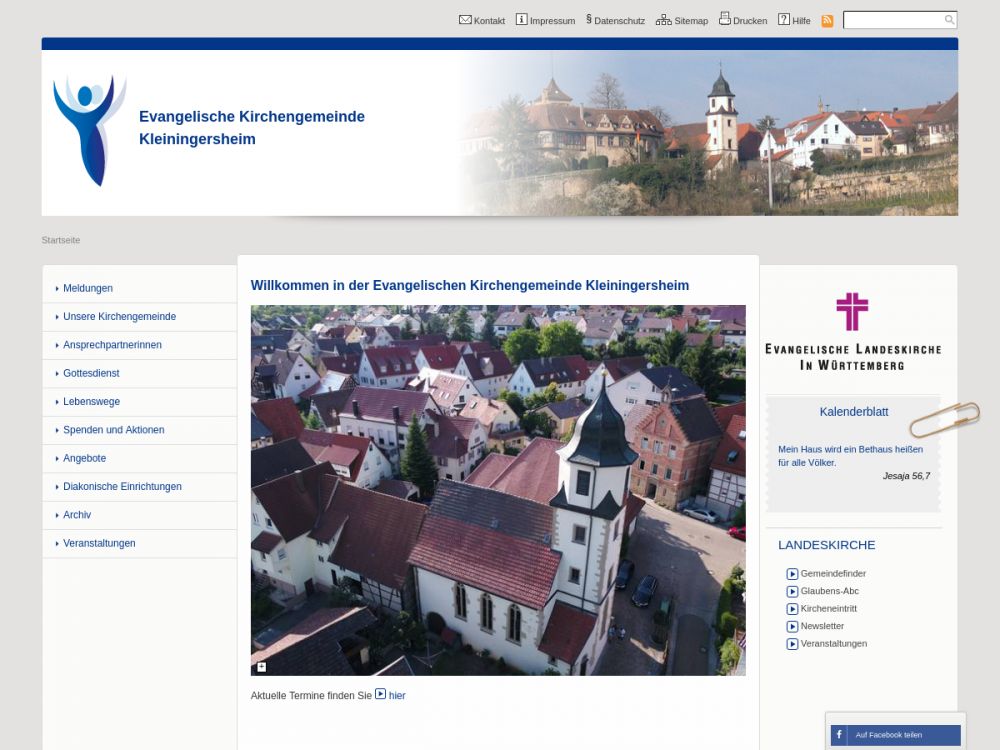Click into the search text field
1000x750 pixels.
892,20
